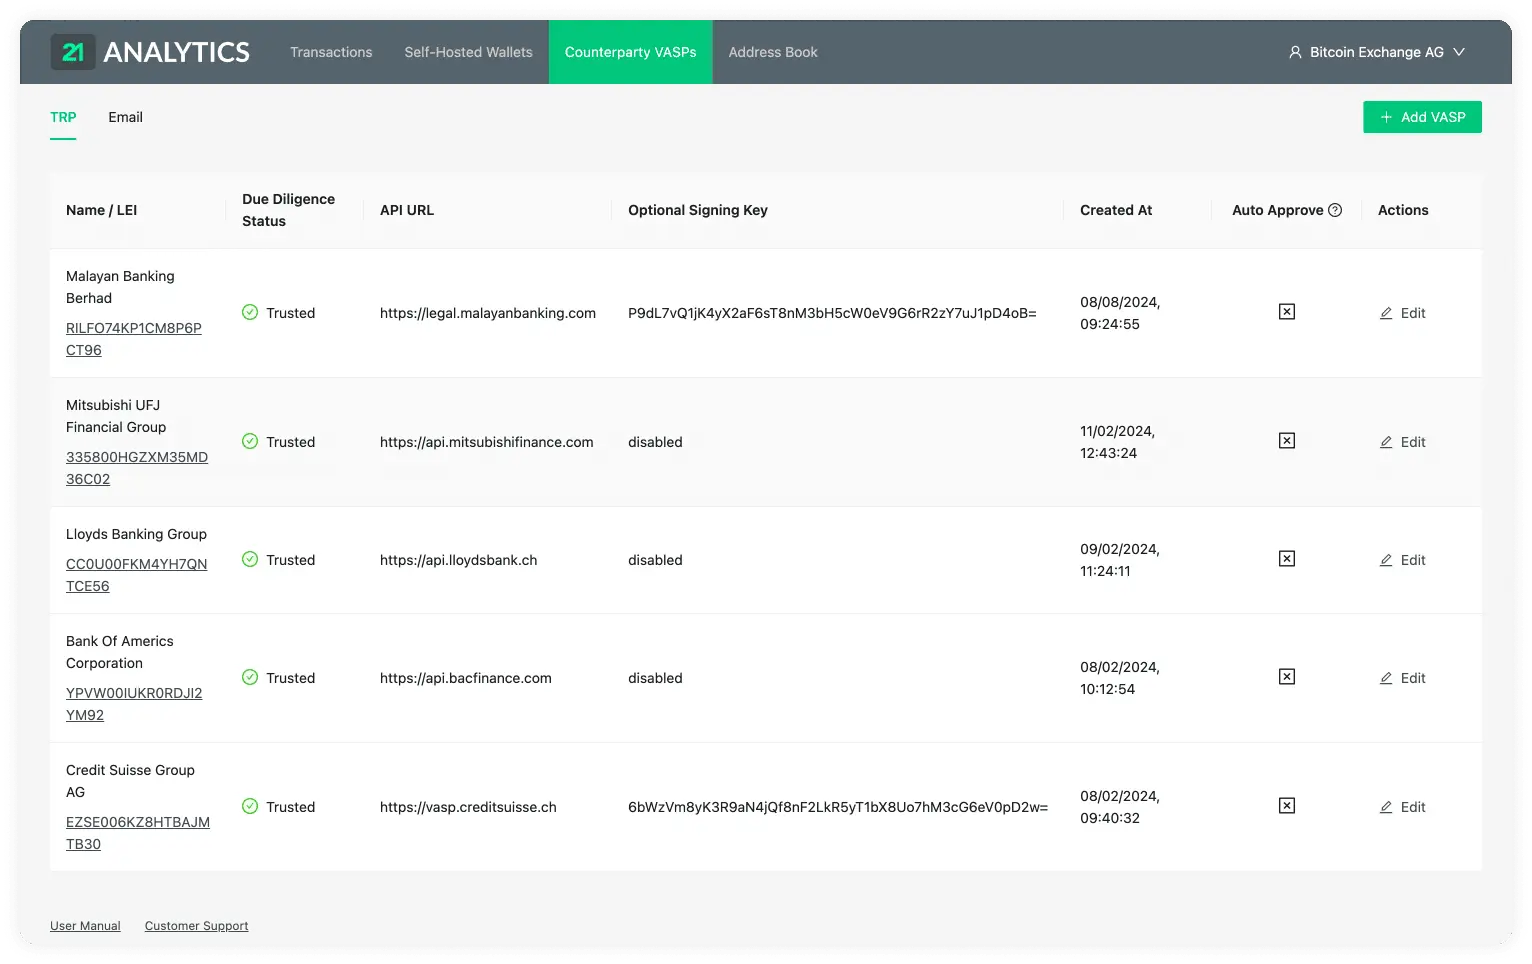Open LEI link YPVW00IUKRORDJI2YM92
1532x964 pixels.
pos(134,704)
